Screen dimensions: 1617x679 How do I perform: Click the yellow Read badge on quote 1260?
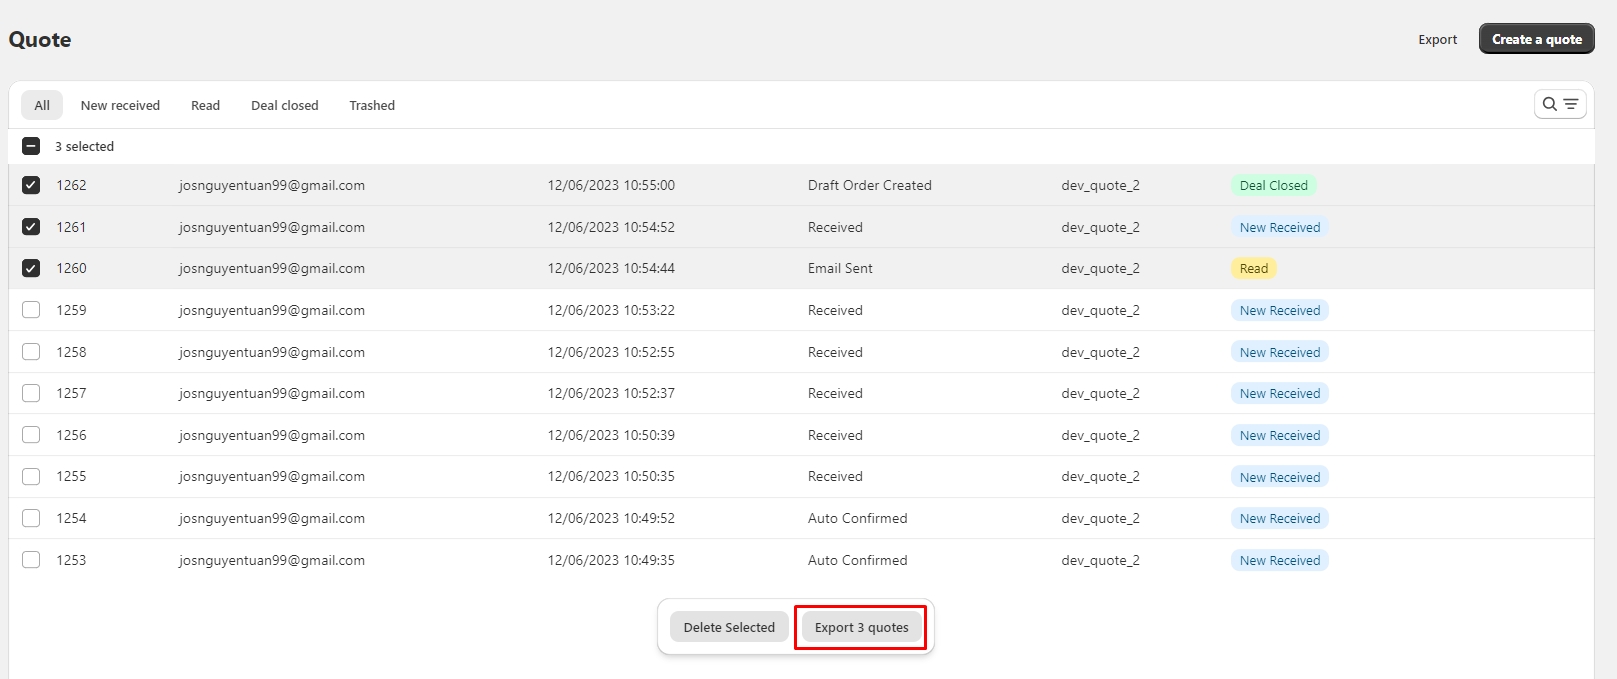[x=1253, y=268]
